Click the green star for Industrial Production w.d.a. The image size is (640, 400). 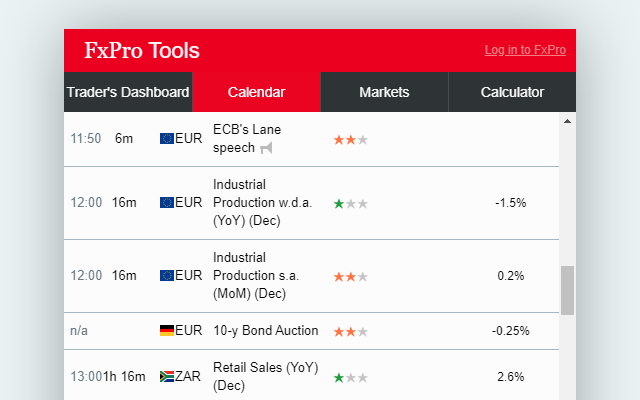[x=339, y=204]
